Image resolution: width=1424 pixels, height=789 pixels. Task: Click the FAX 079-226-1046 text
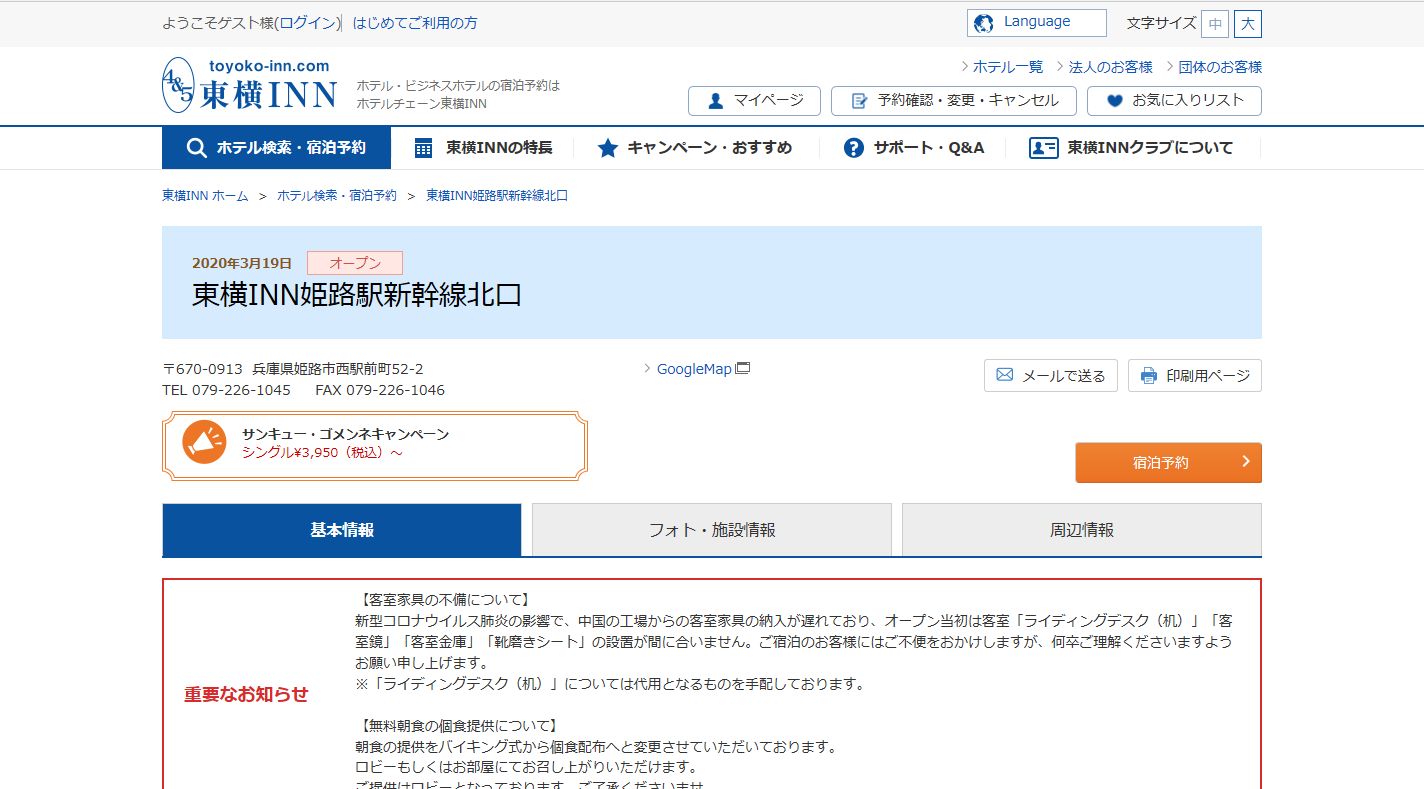pos(380,390)
